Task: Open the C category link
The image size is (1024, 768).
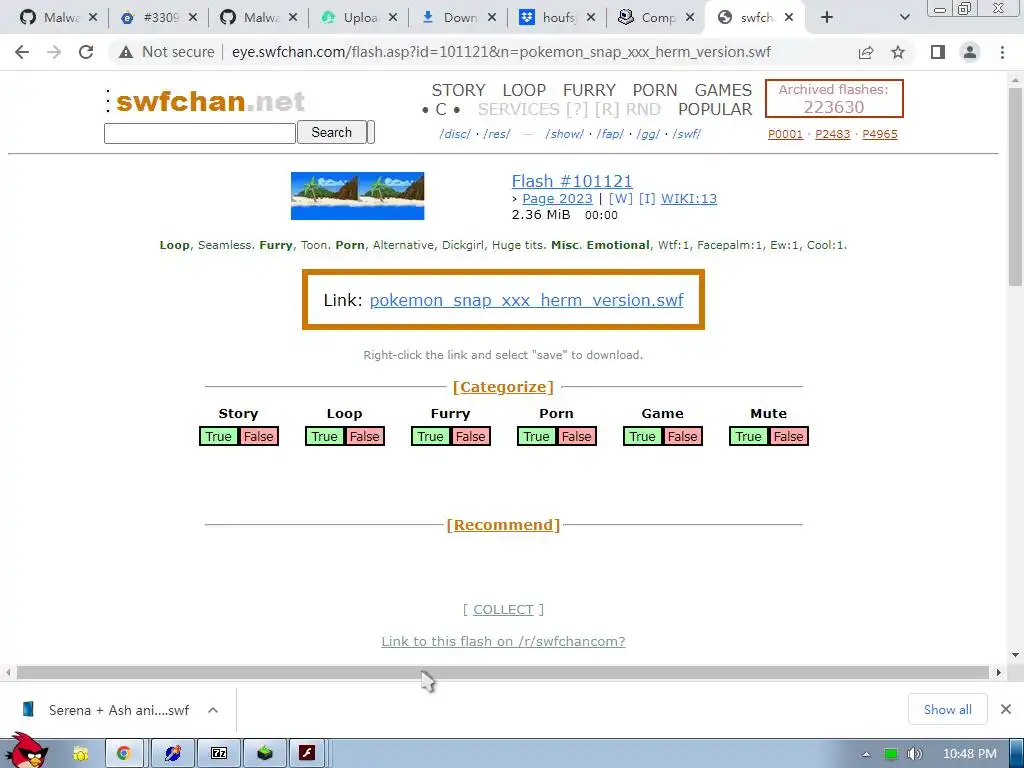Action: click(441, 110)
